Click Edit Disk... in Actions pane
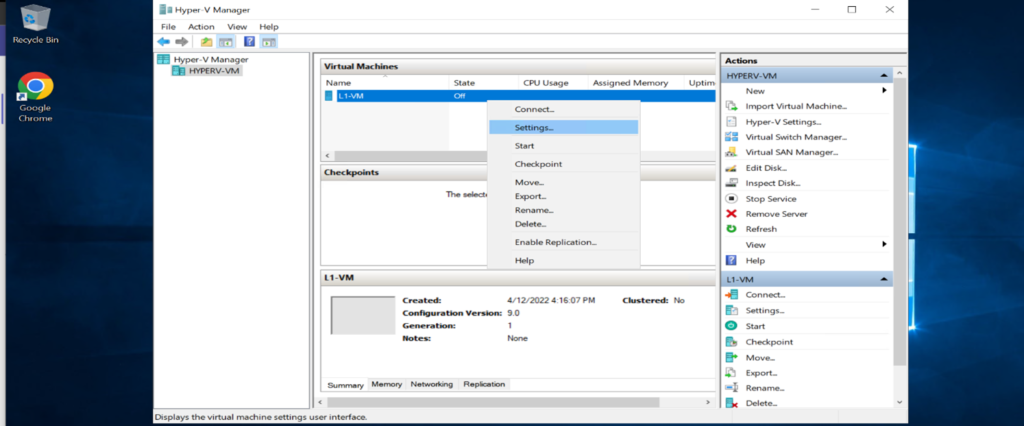The width and height of the screenshot is (1024, 426). pos(766,168)
